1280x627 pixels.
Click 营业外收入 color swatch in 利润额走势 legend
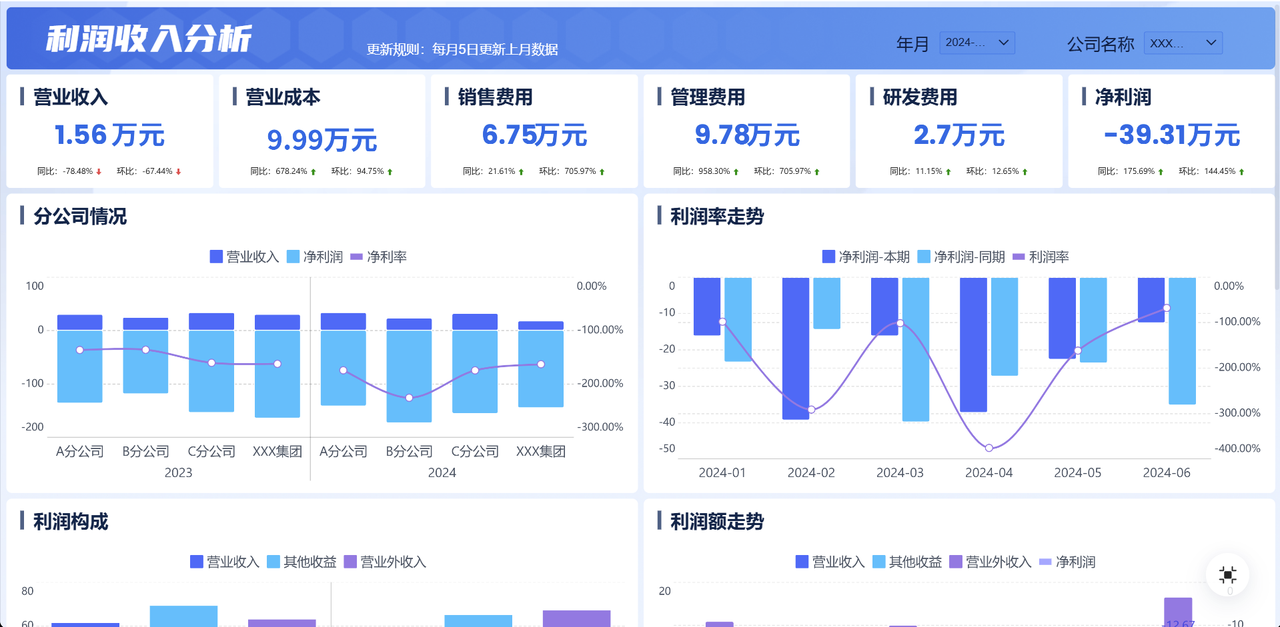[x=955, y=562]
